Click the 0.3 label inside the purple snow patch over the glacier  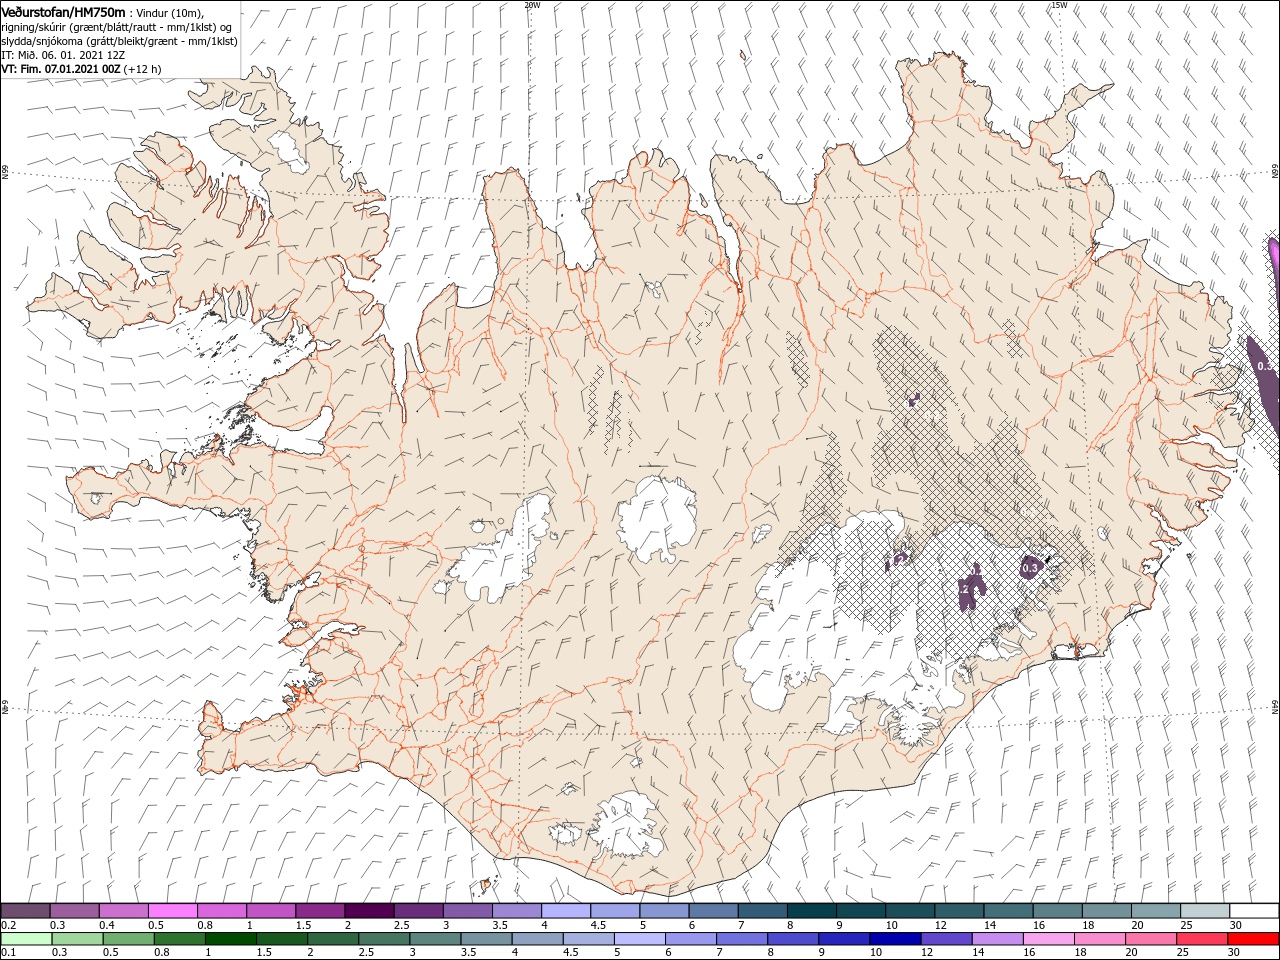[1031, 568]
